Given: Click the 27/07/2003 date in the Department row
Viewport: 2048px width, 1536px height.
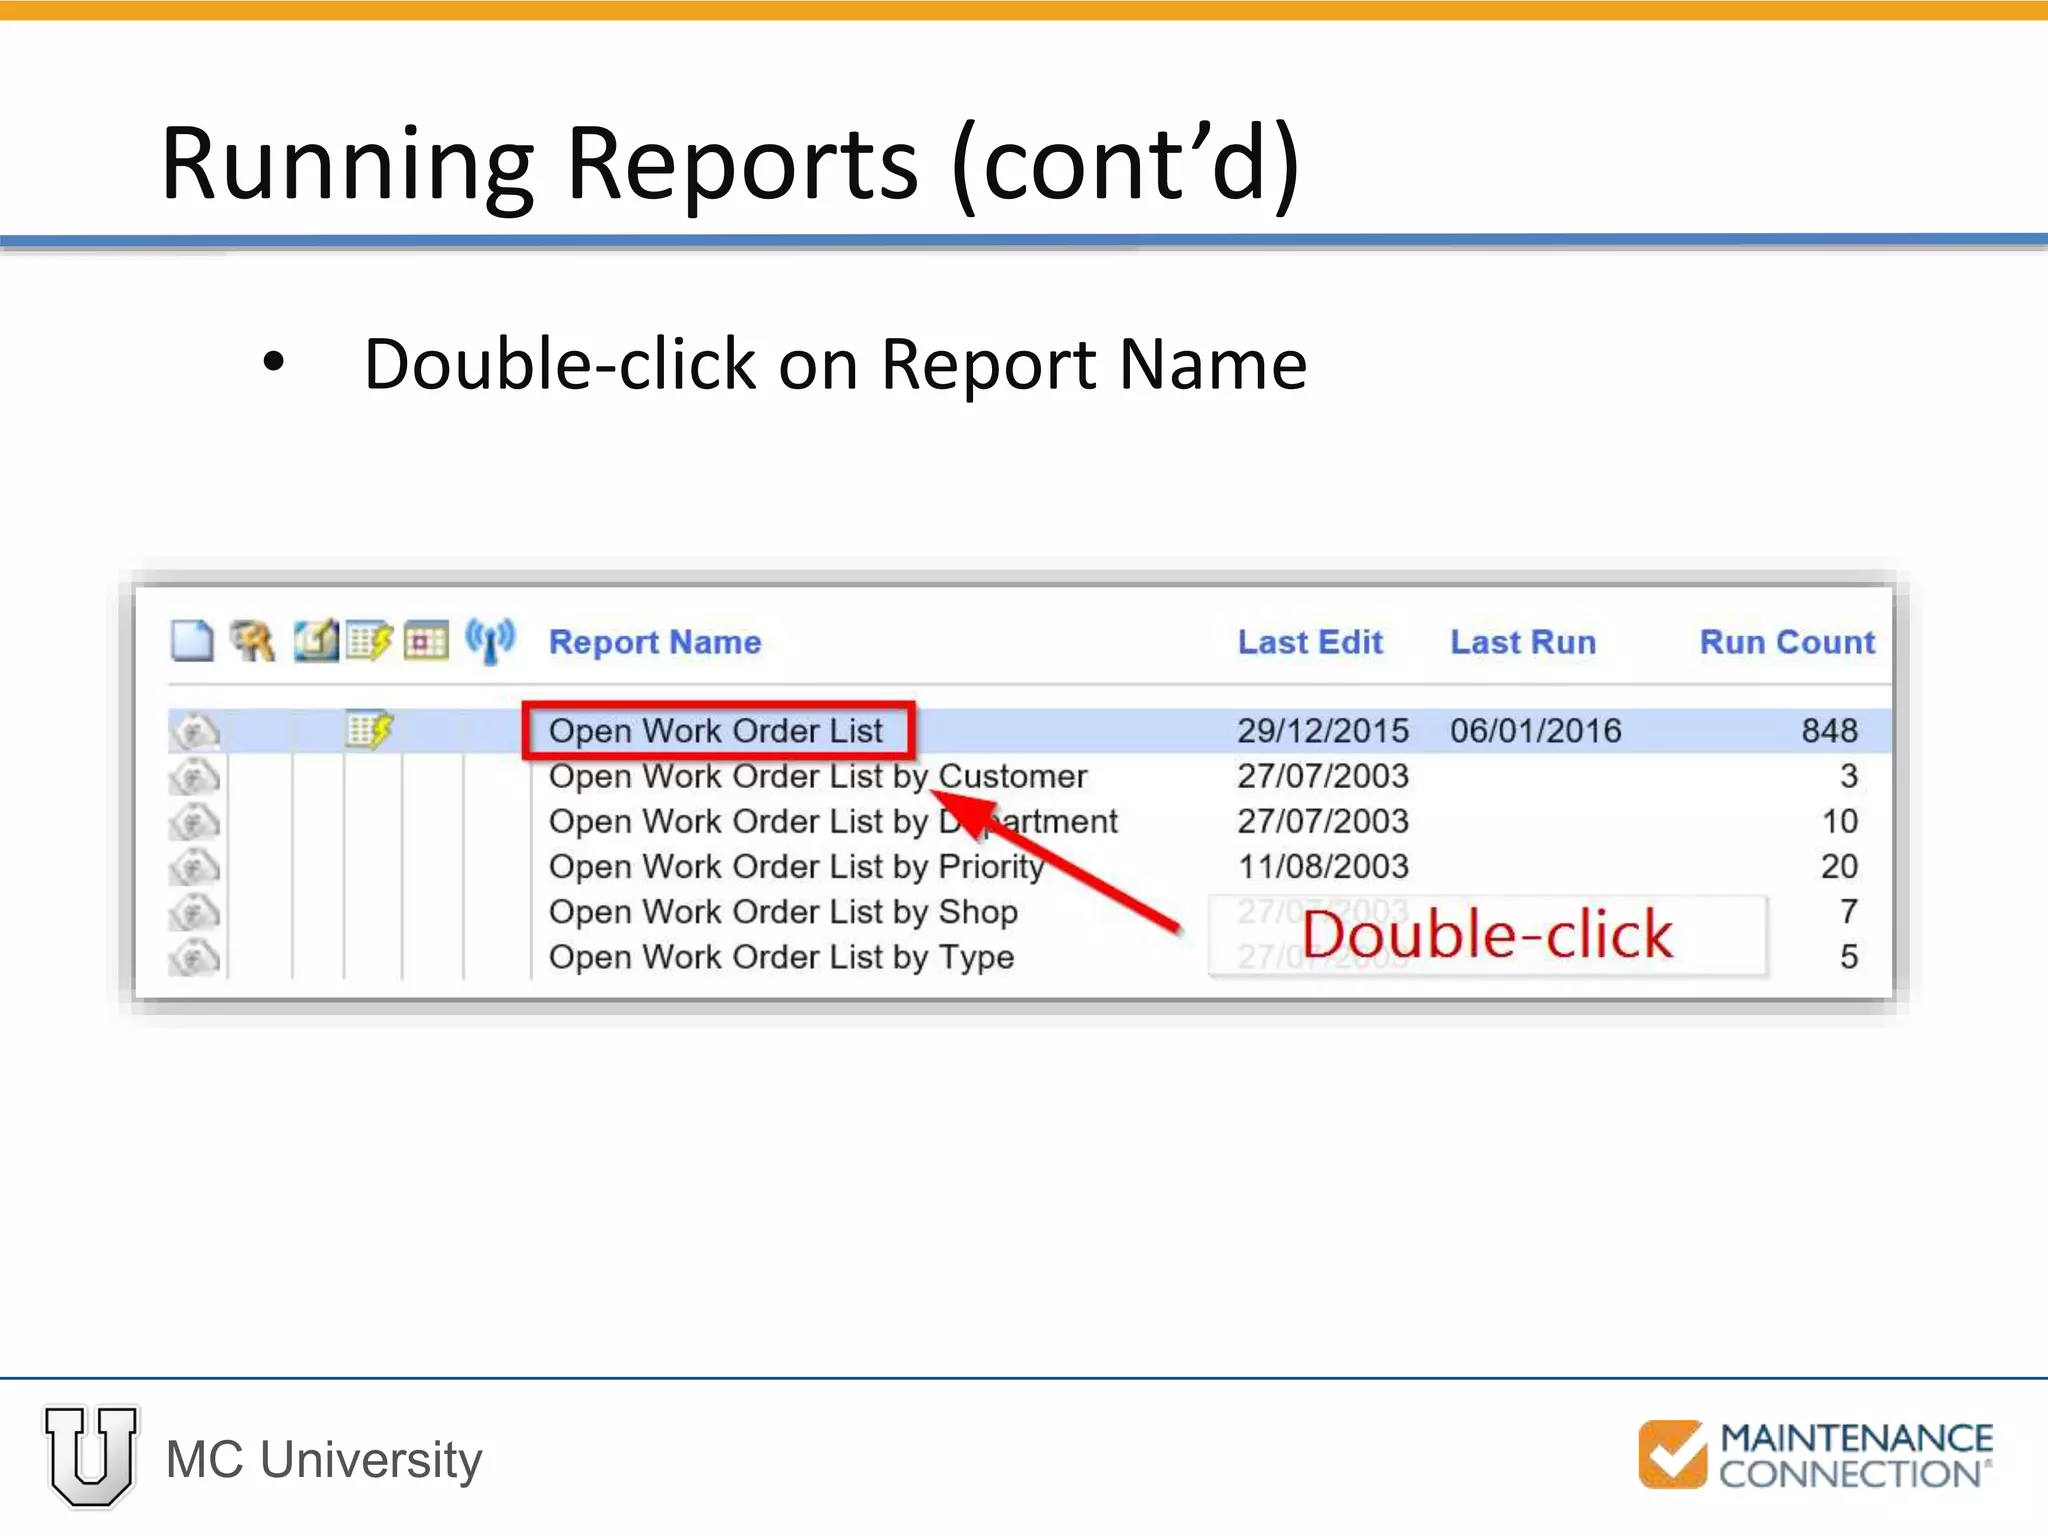Looking at the screenshot, I should pyautogui.click(x=1323, y=822).
